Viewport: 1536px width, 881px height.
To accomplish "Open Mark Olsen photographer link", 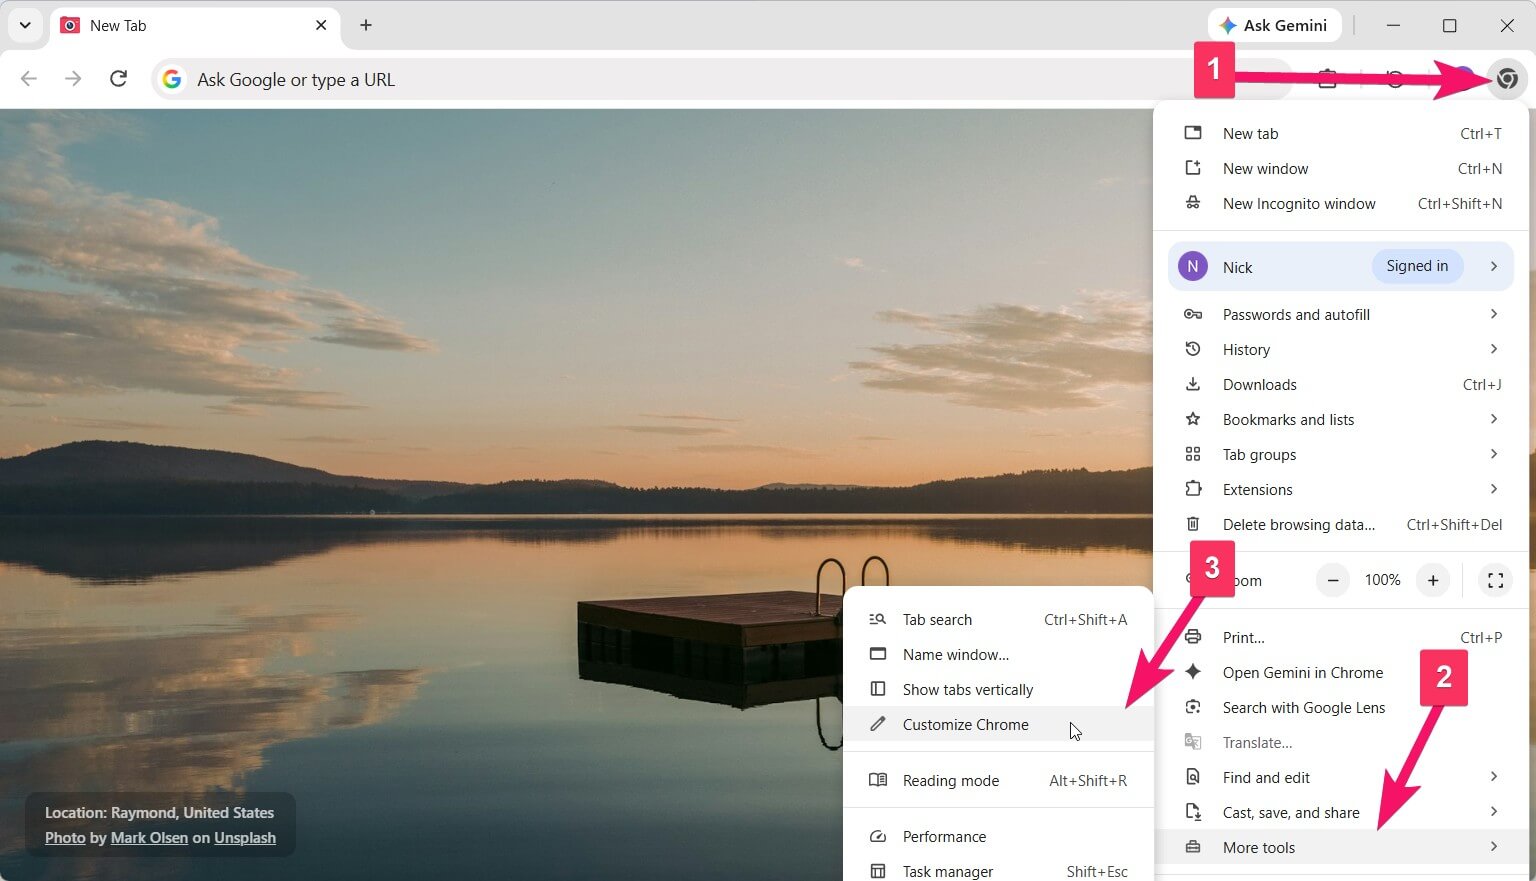I will point(149,838).
